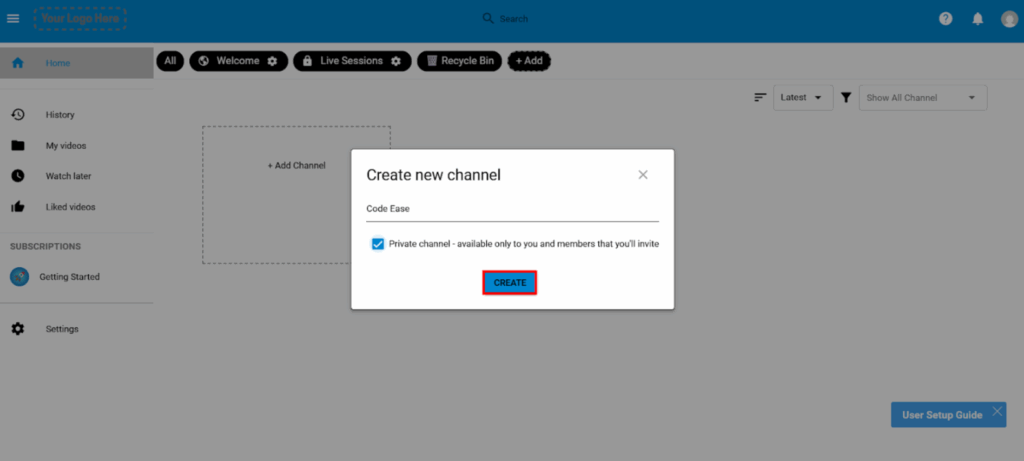The width and height of the screenshot is (1024, 461).
Task: Select the Recycle Bin tab
Action: (x=459, y=61)
